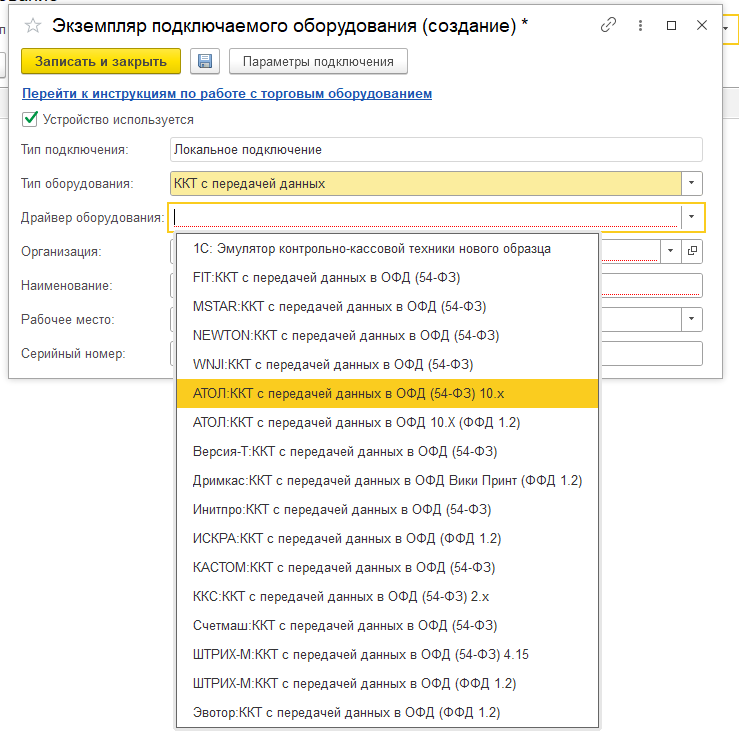This screenshot has height=753, width=739.
Task: Open Параметры подключения button
Action: [318, 61]
